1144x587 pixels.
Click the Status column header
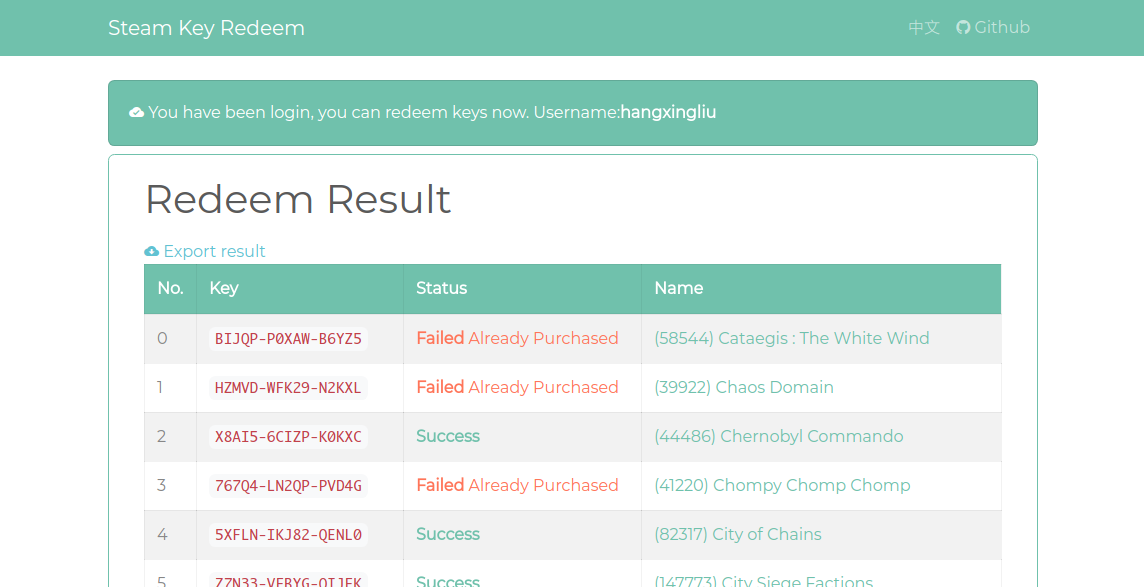point(522,288)
